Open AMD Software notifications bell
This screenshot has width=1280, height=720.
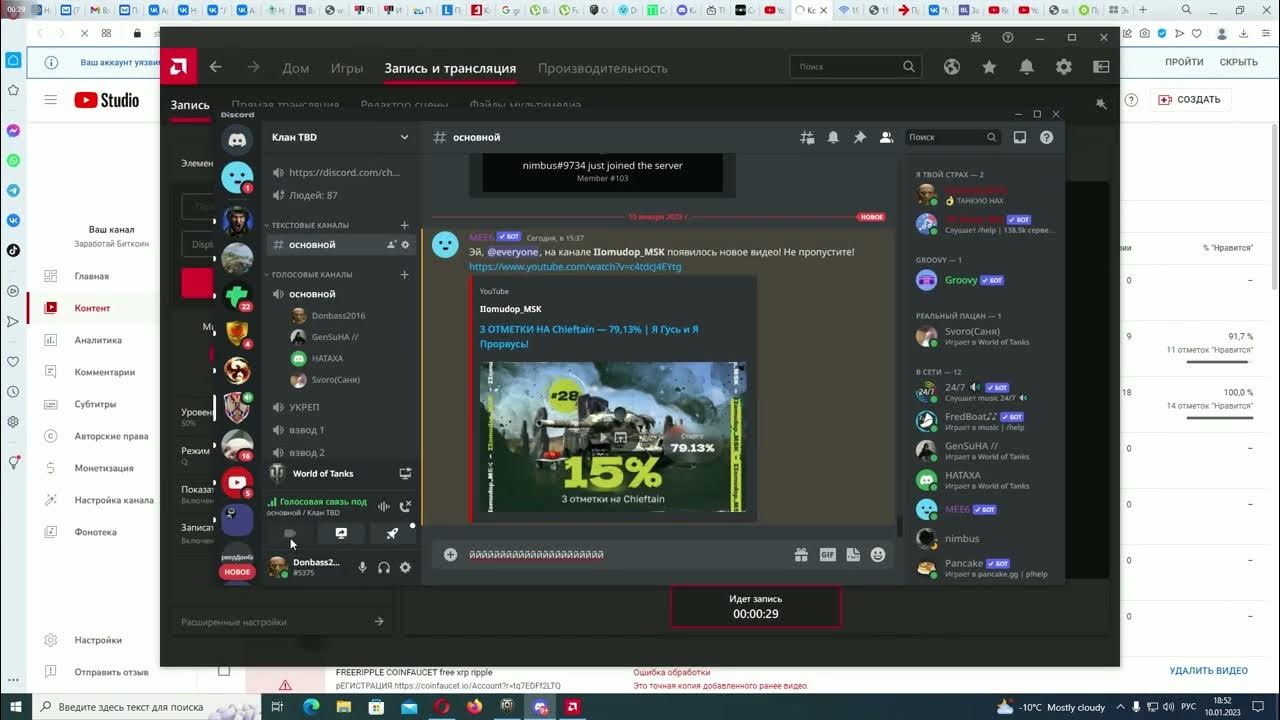click(1026, 67)
